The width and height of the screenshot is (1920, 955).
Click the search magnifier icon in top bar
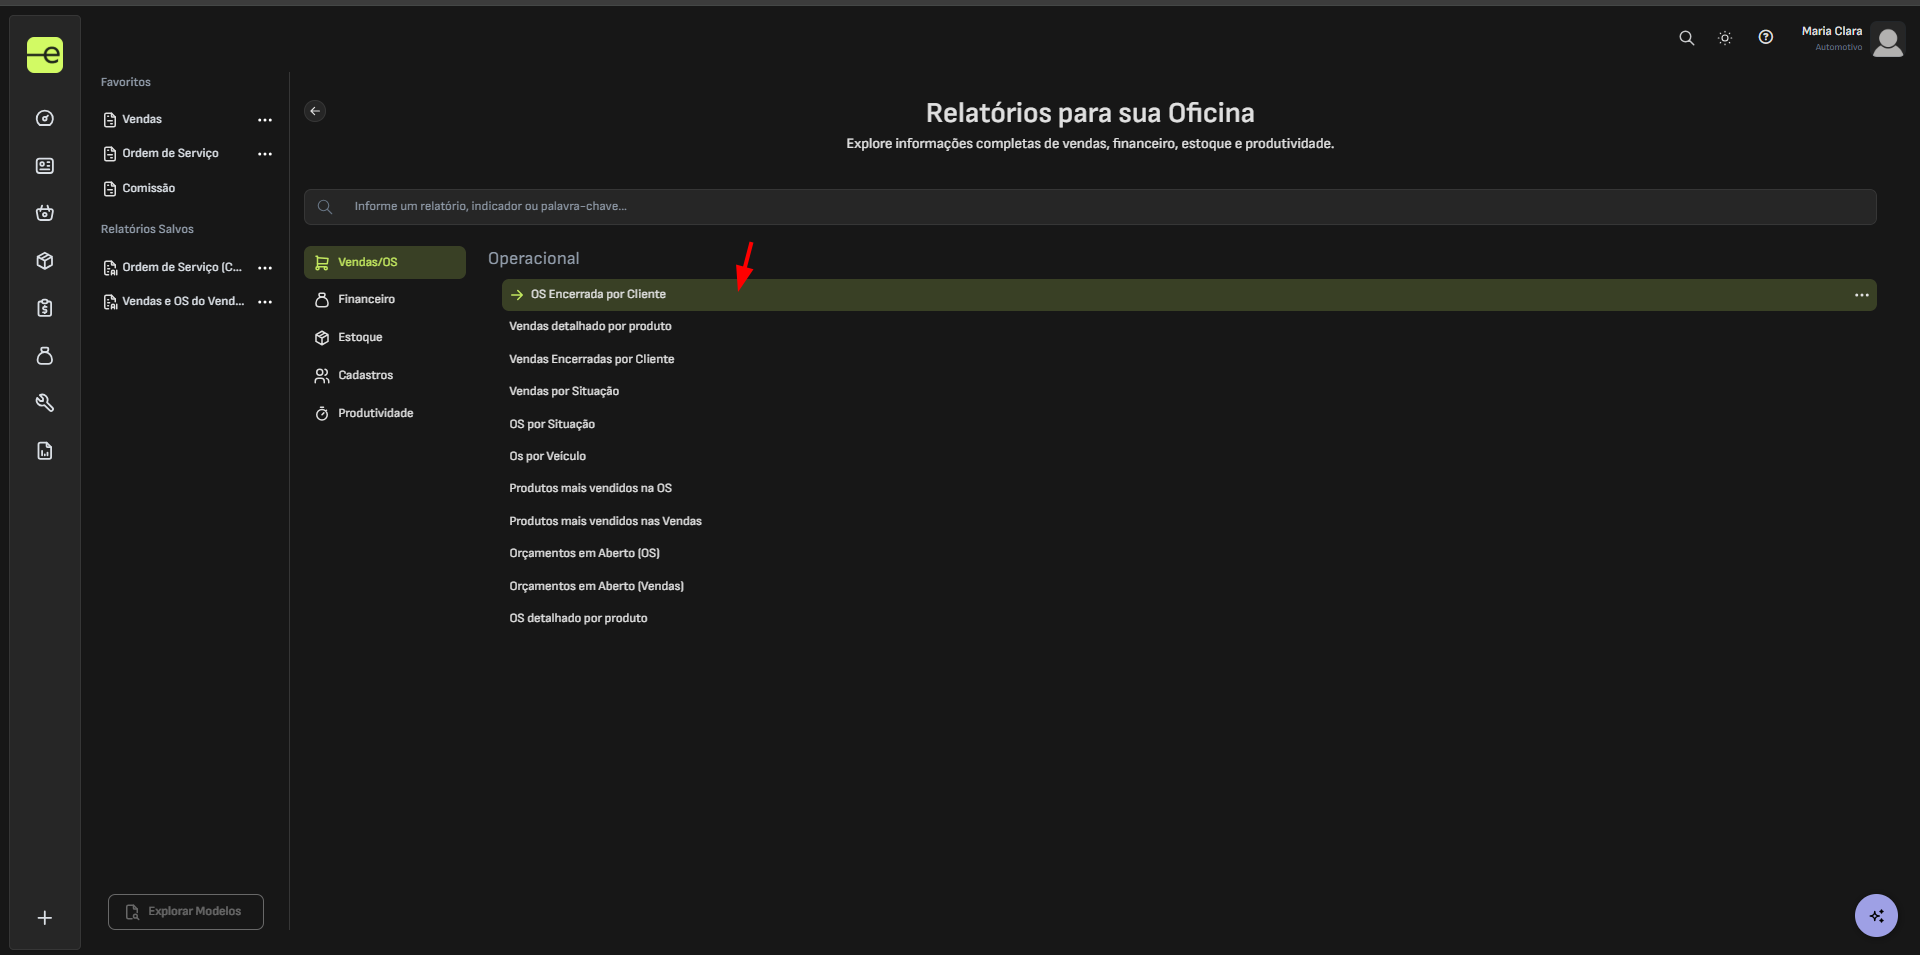1686,38
